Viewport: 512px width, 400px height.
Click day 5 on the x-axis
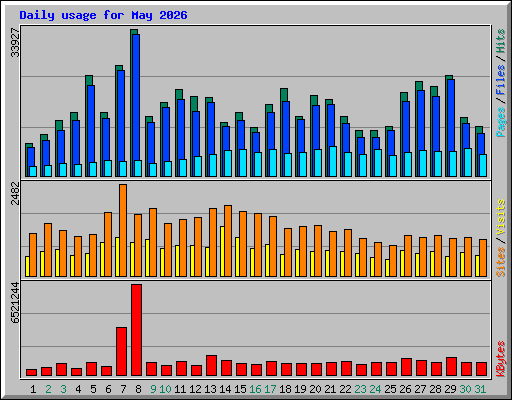point(93,389)
